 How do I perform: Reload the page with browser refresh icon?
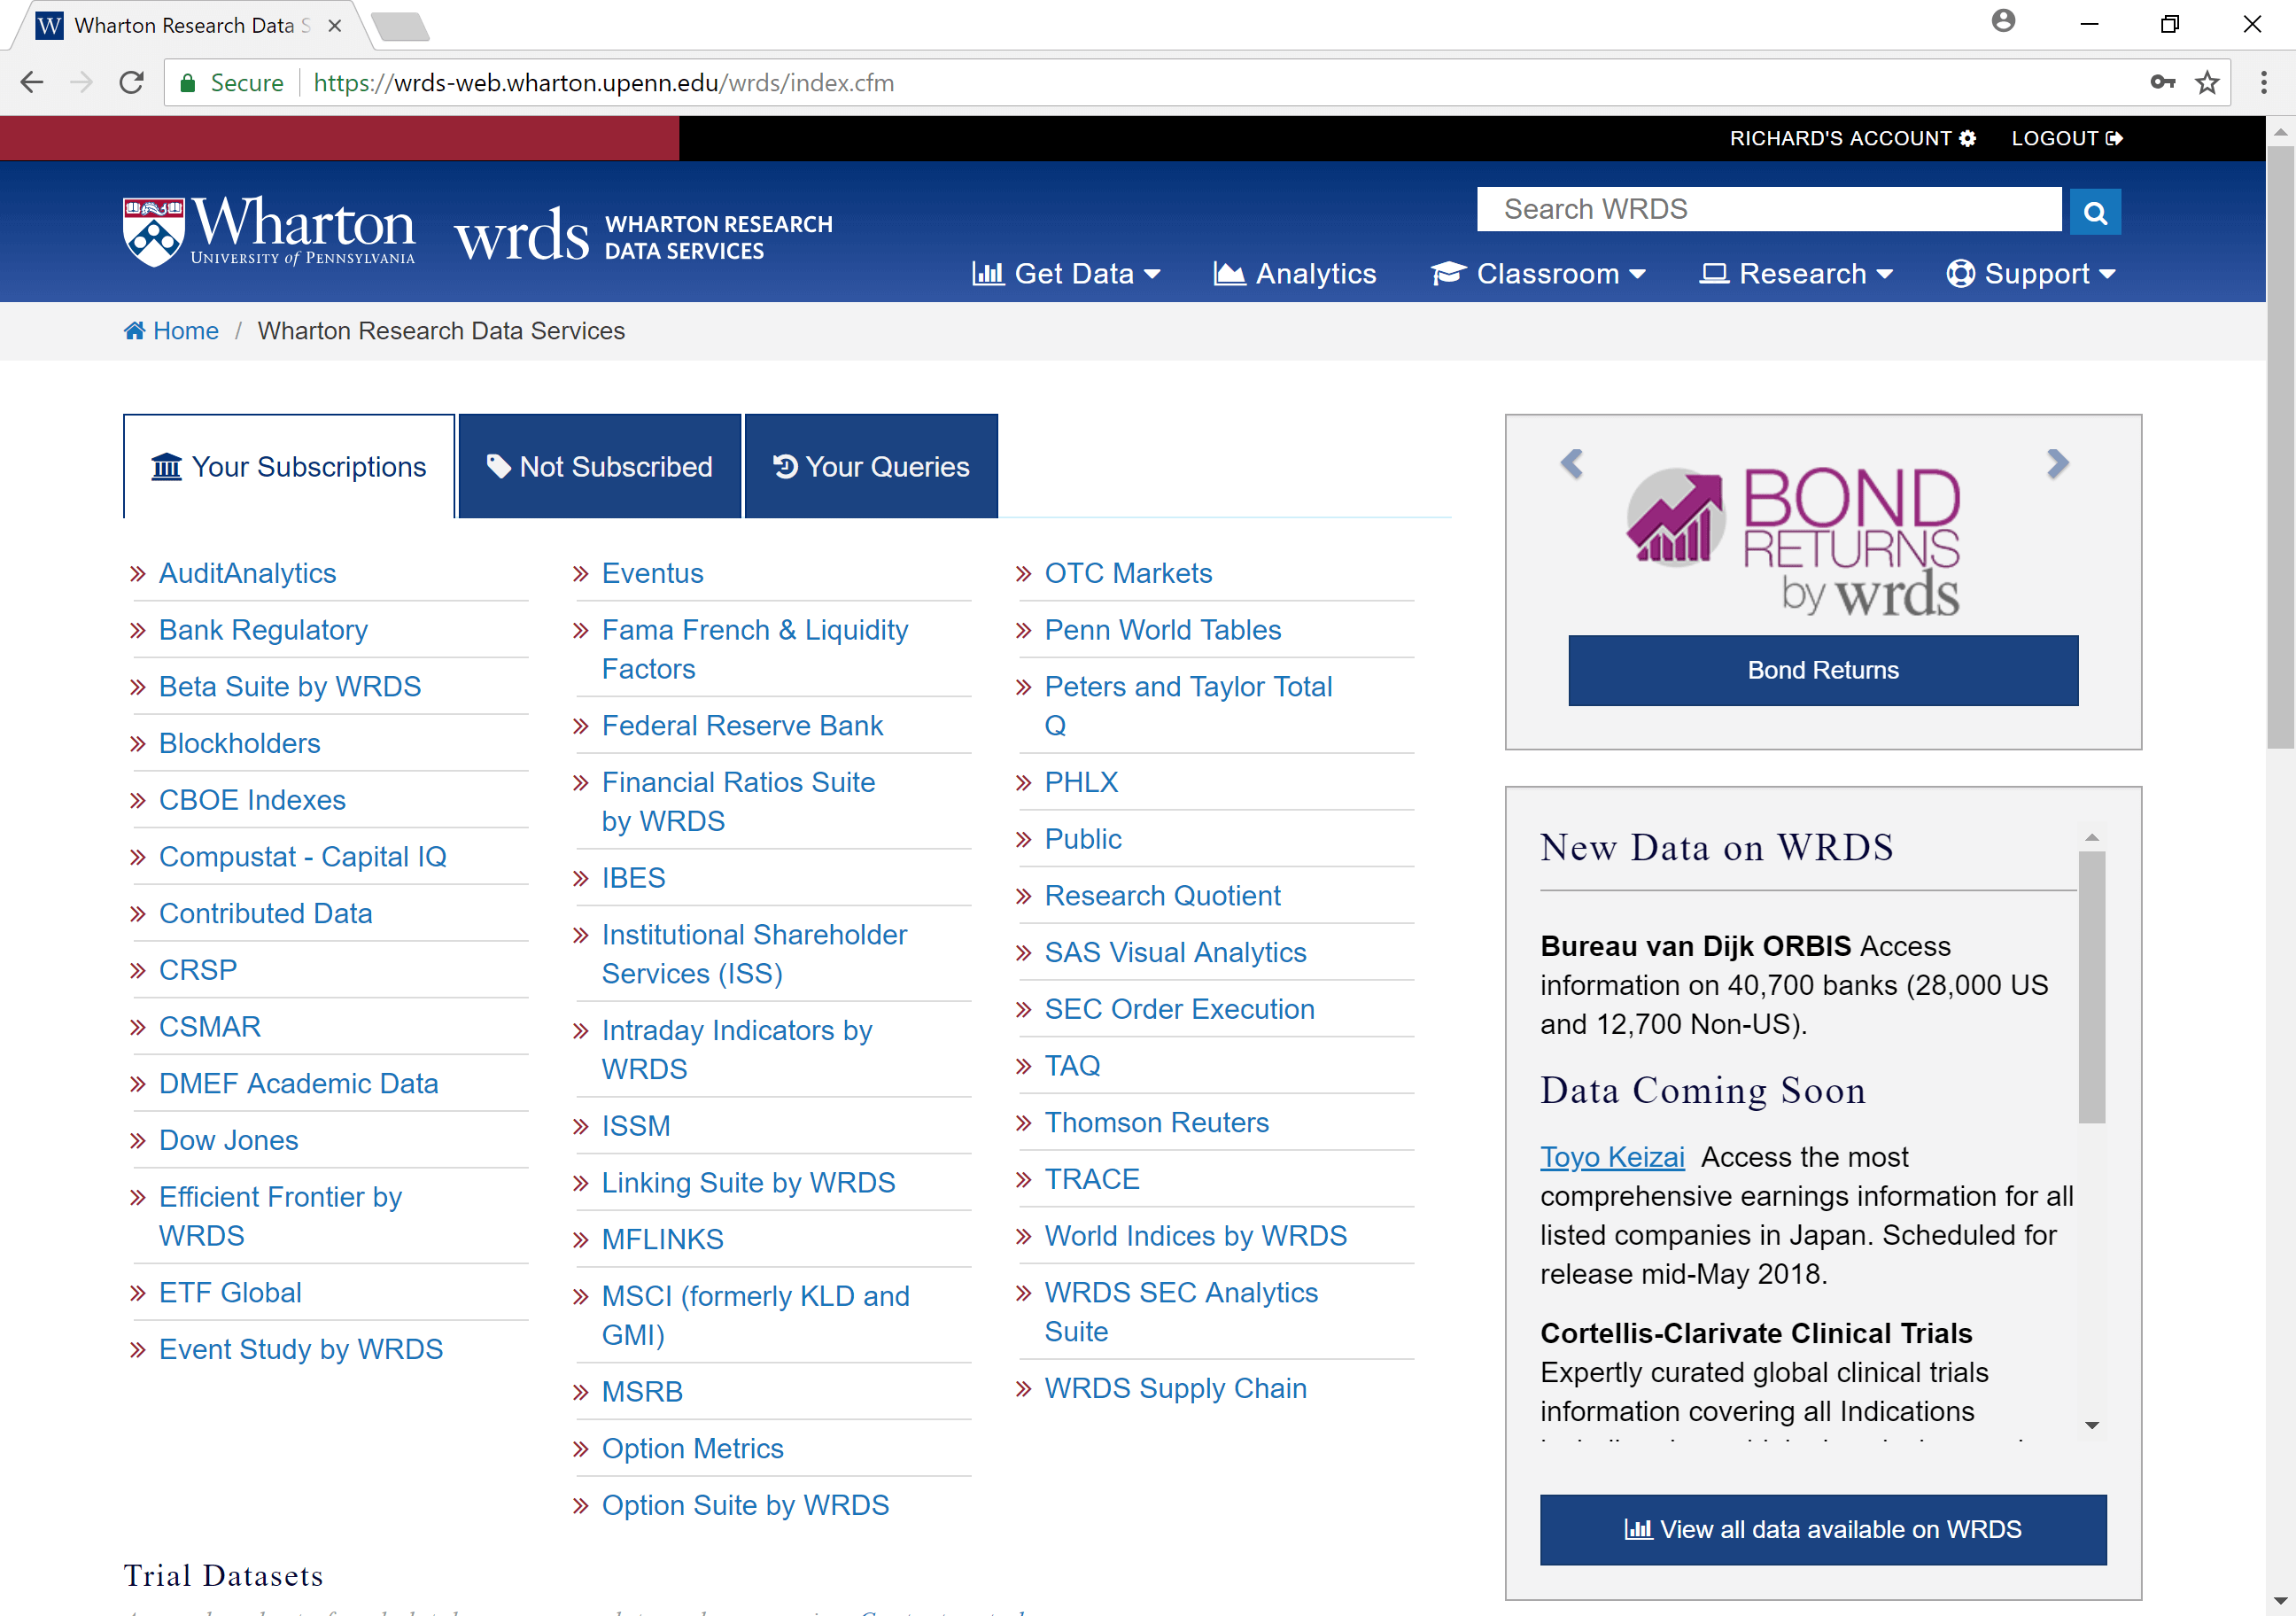coord(131,83)
